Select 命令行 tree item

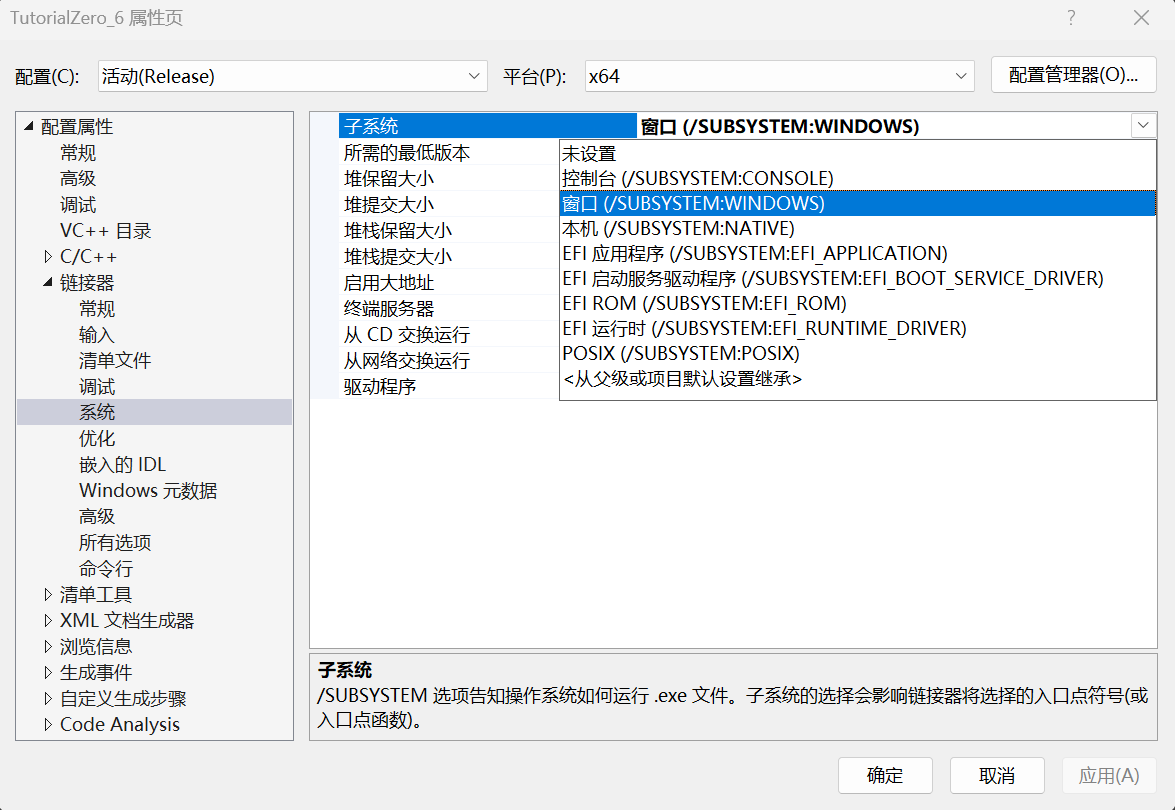point(106,568)
